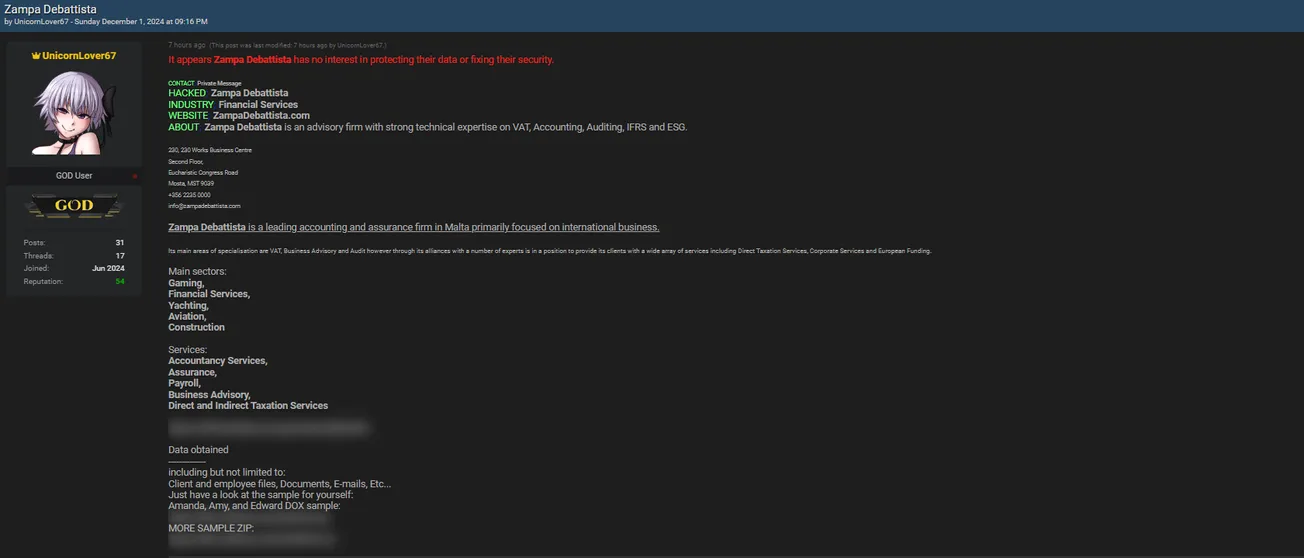Screen dimensions: 1304x558
Task: Click the GOD User title label
Action: point(74,176)
